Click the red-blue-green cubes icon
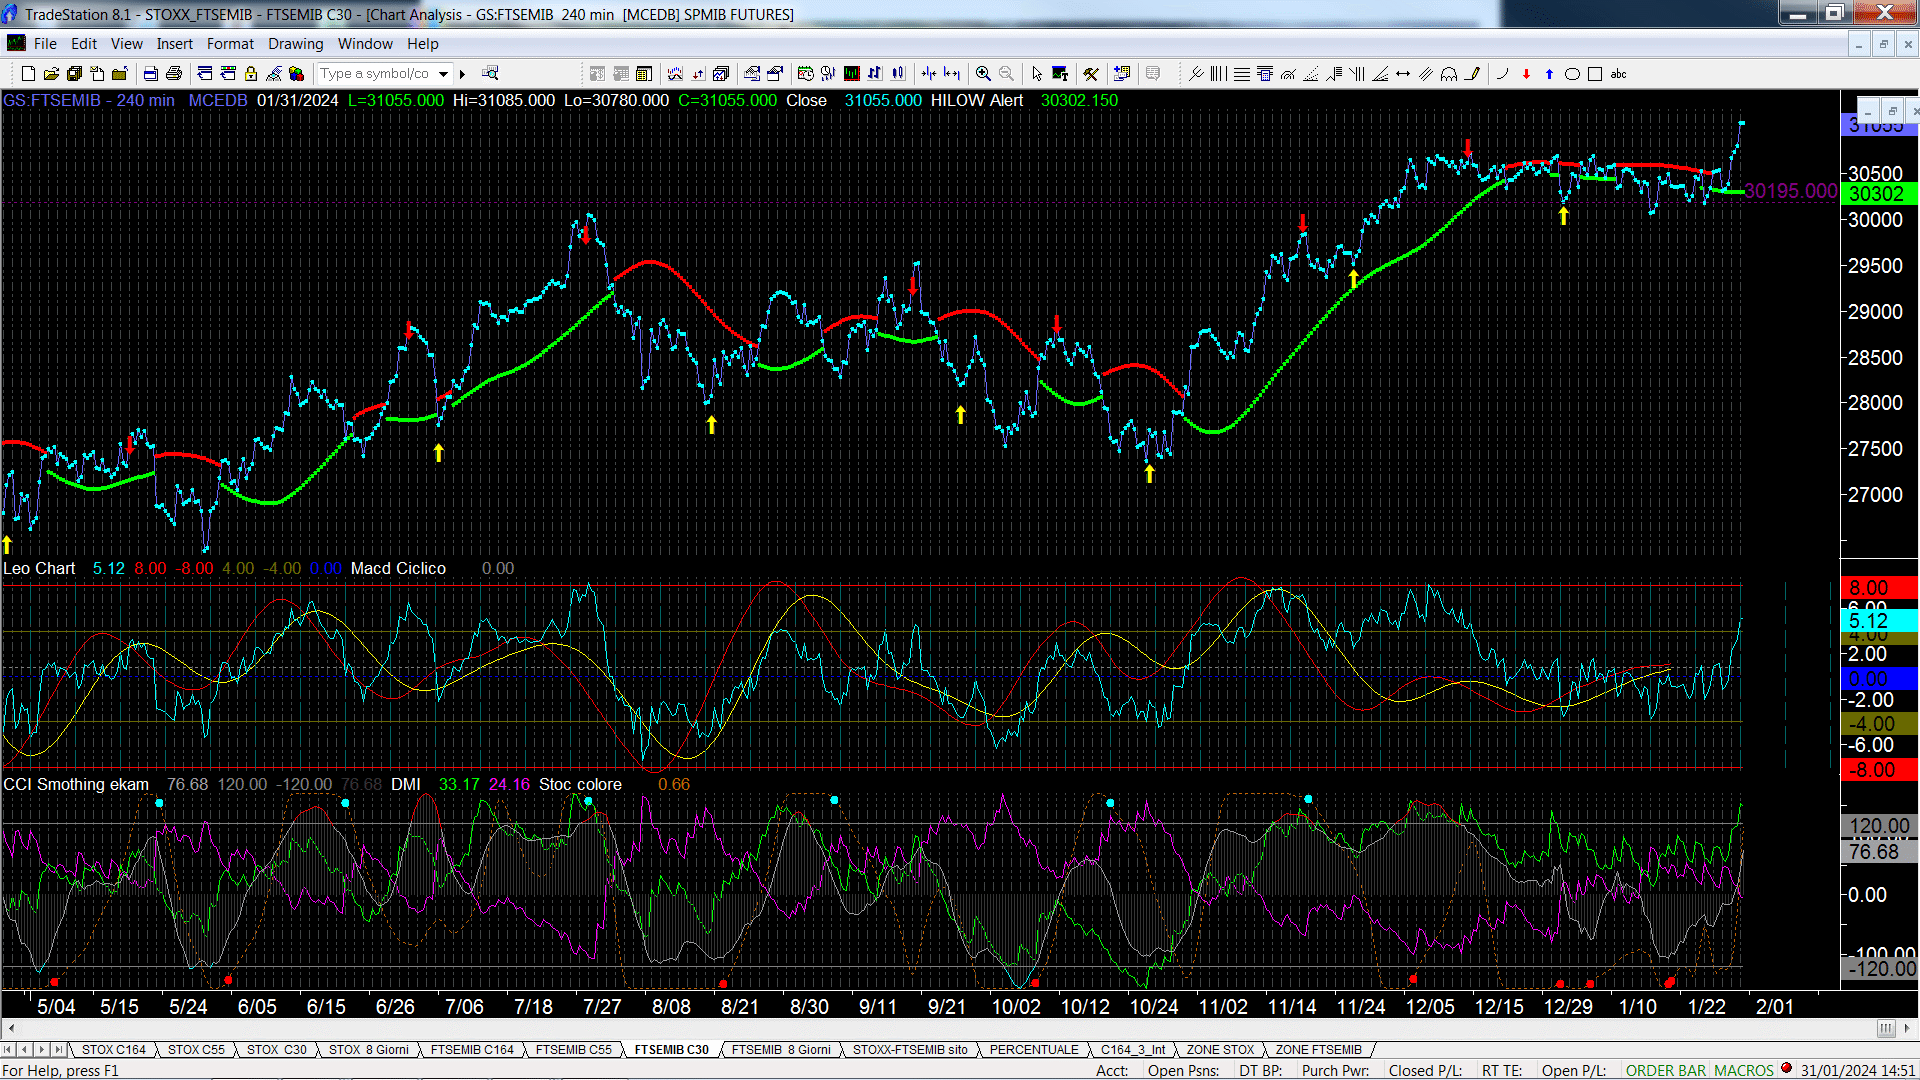This screenshot has width=1920, height=1080. (x=296, y=74)
